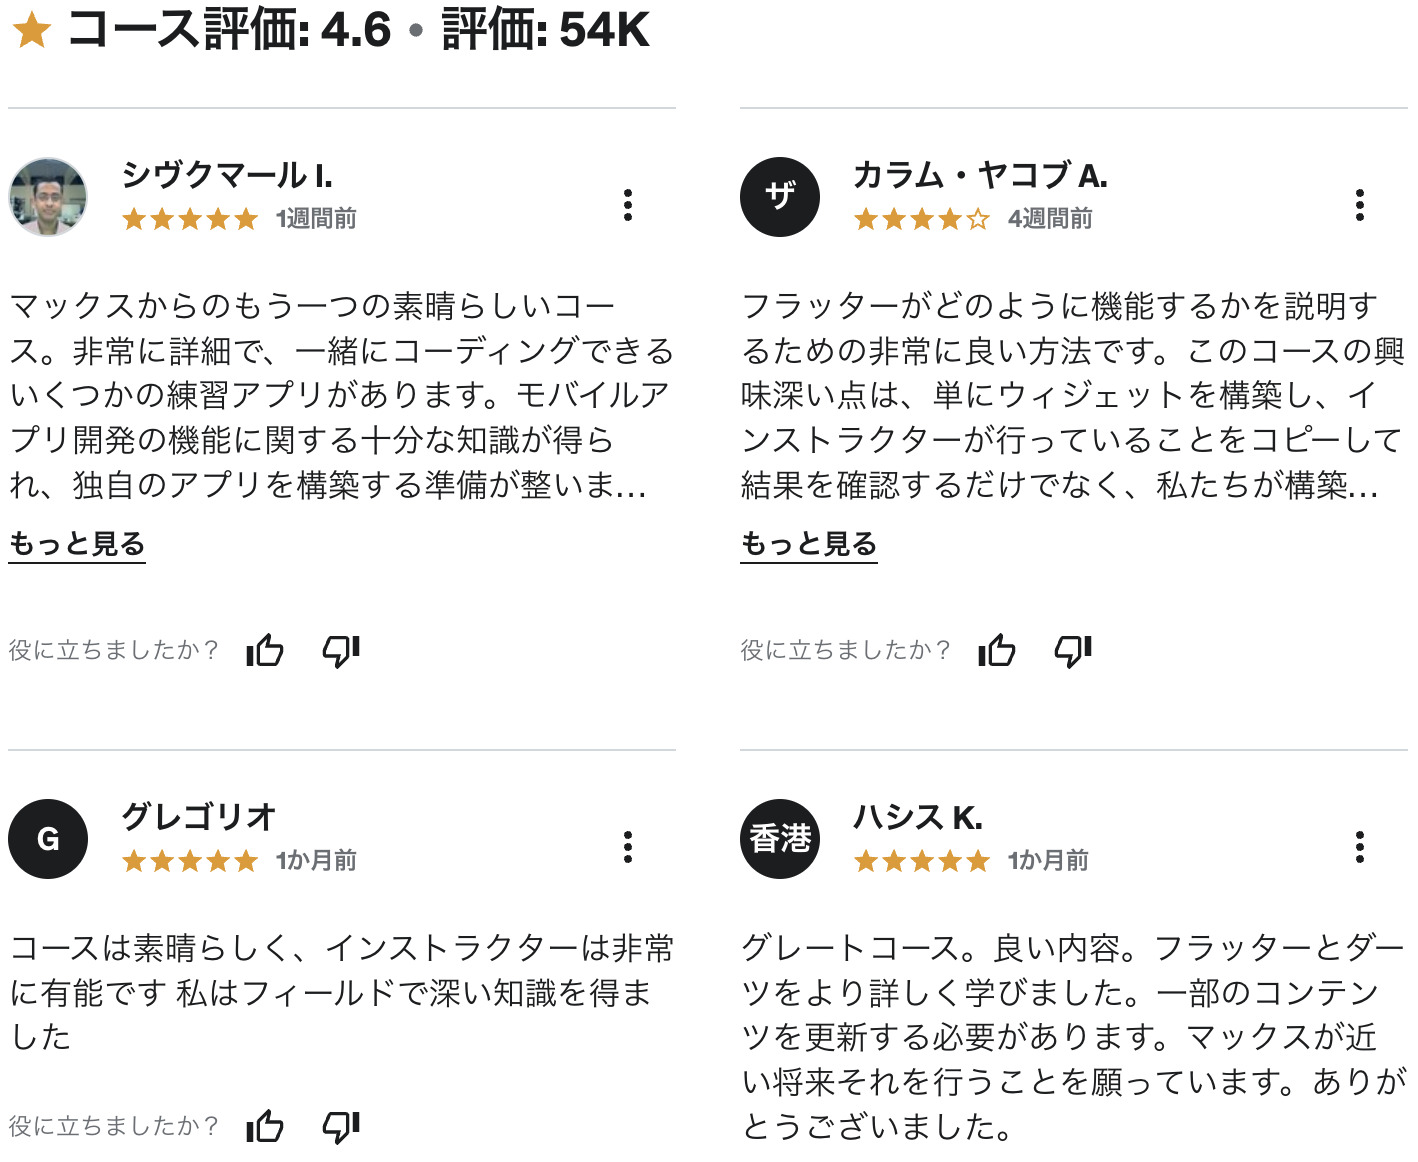Image resolution: width=1418 pixels, height=1162 pixels.
Task: Click the thumbs up icon on シヴクマール I.'s review
Action: click(263, 651)
